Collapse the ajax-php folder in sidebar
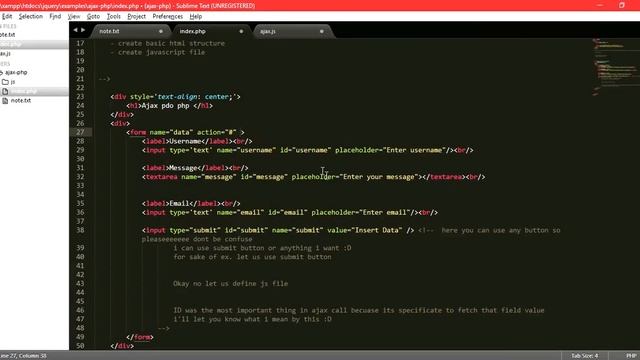The width and height of the screenshot is (640, 360). pyautogui.click(x=15, y=72)
